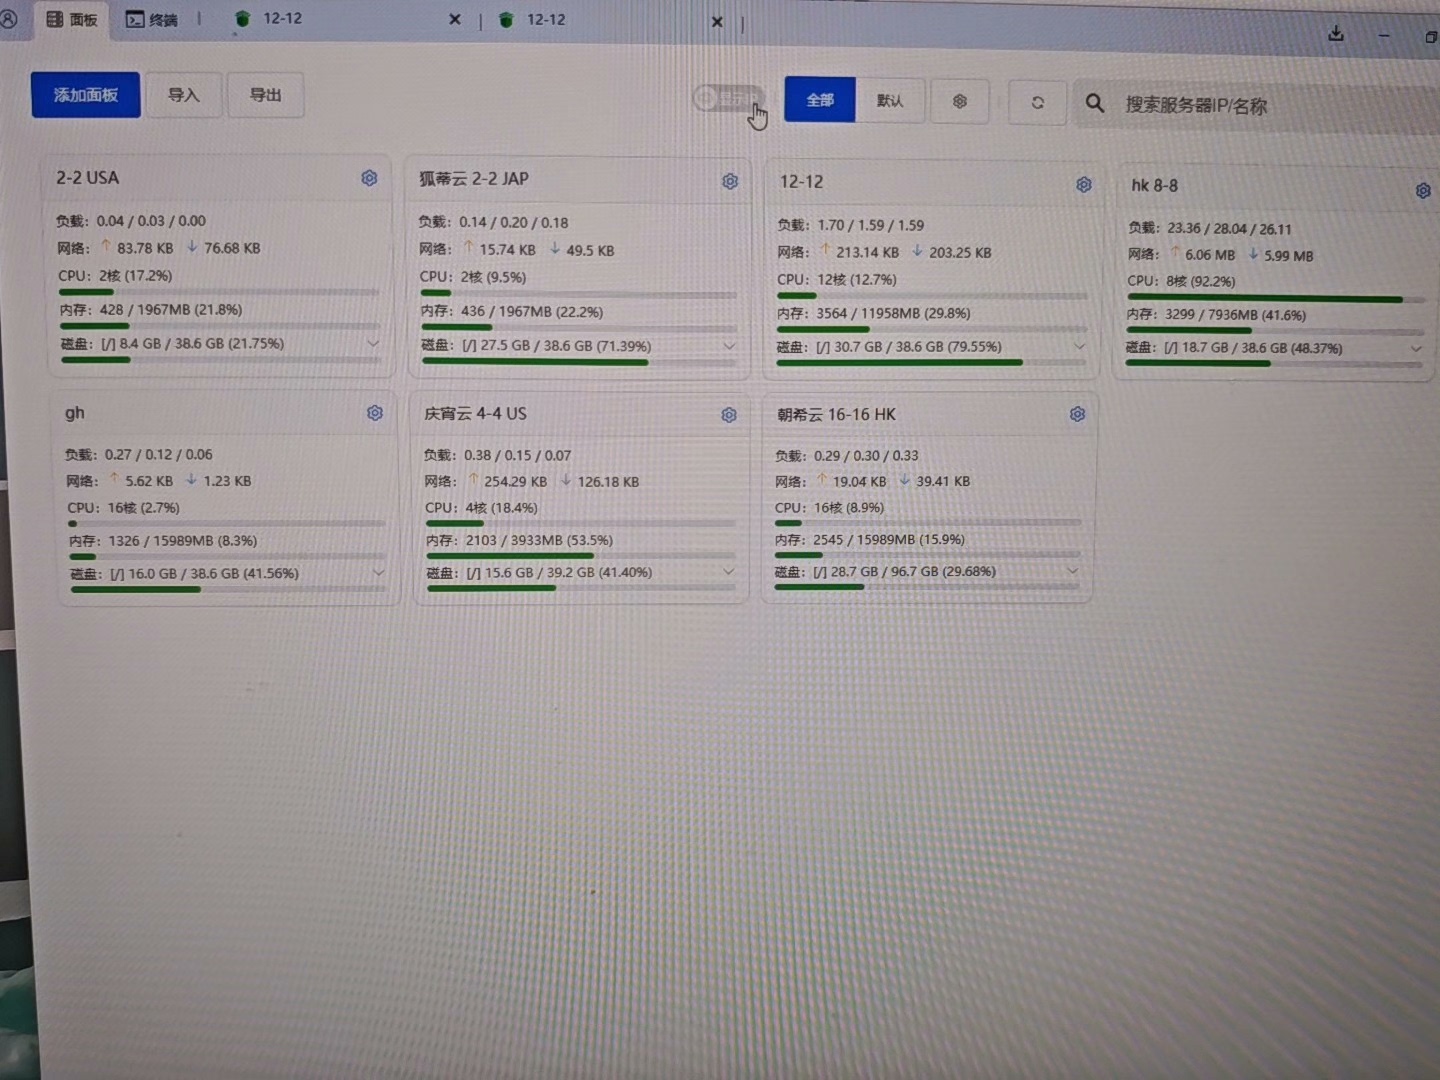Select the 默认 filter tab
The height and width of the screenshot is (1080, 1440).
click(x=890, y=100)
